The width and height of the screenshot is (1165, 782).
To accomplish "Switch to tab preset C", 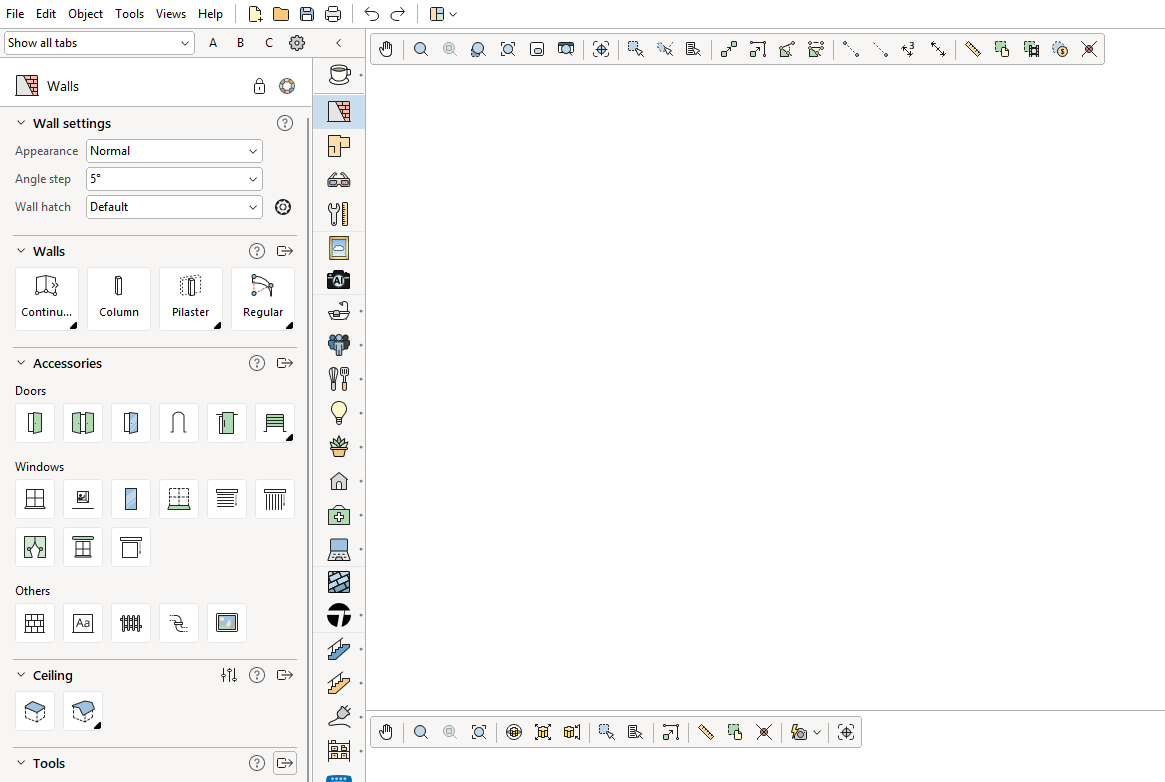I will tap(269, 43).
